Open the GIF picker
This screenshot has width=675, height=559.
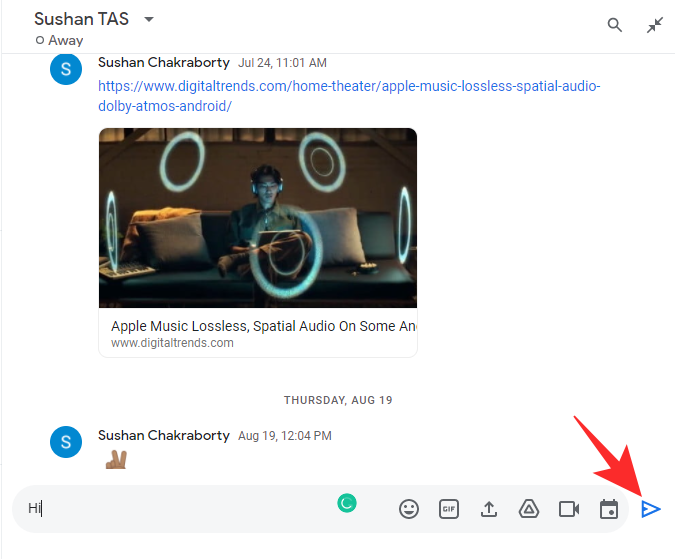(449, 509)
